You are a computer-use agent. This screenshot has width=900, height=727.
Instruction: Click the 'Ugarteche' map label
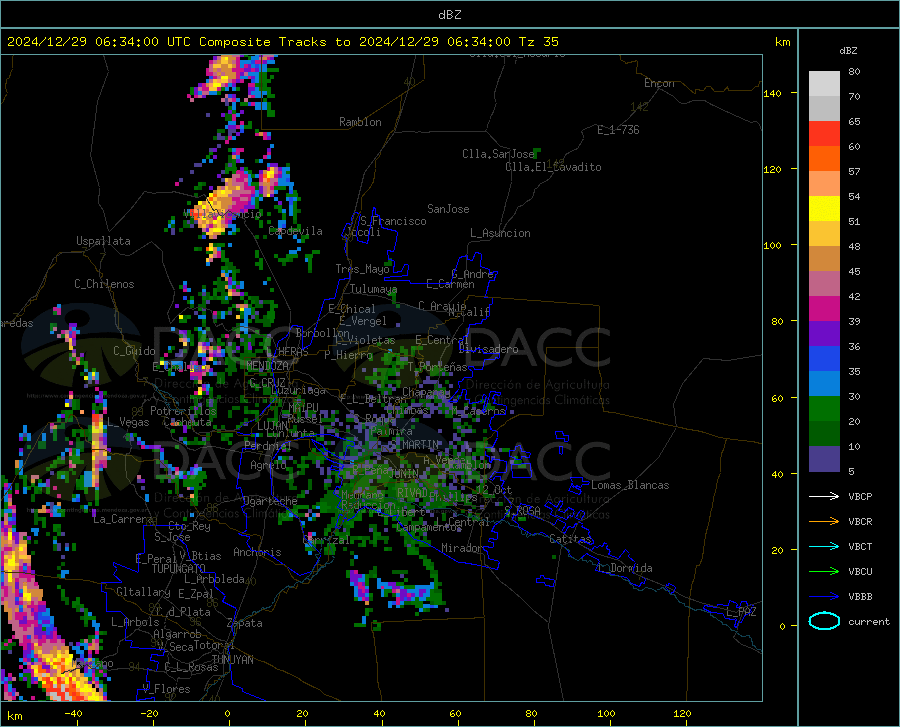pyautogui.click(x=270, y=501)
